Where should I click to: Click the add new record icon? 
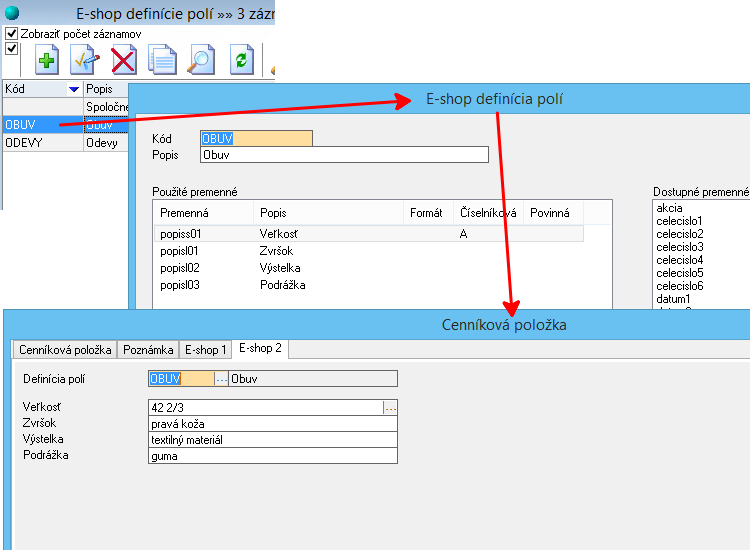click(x=47, y=60)
